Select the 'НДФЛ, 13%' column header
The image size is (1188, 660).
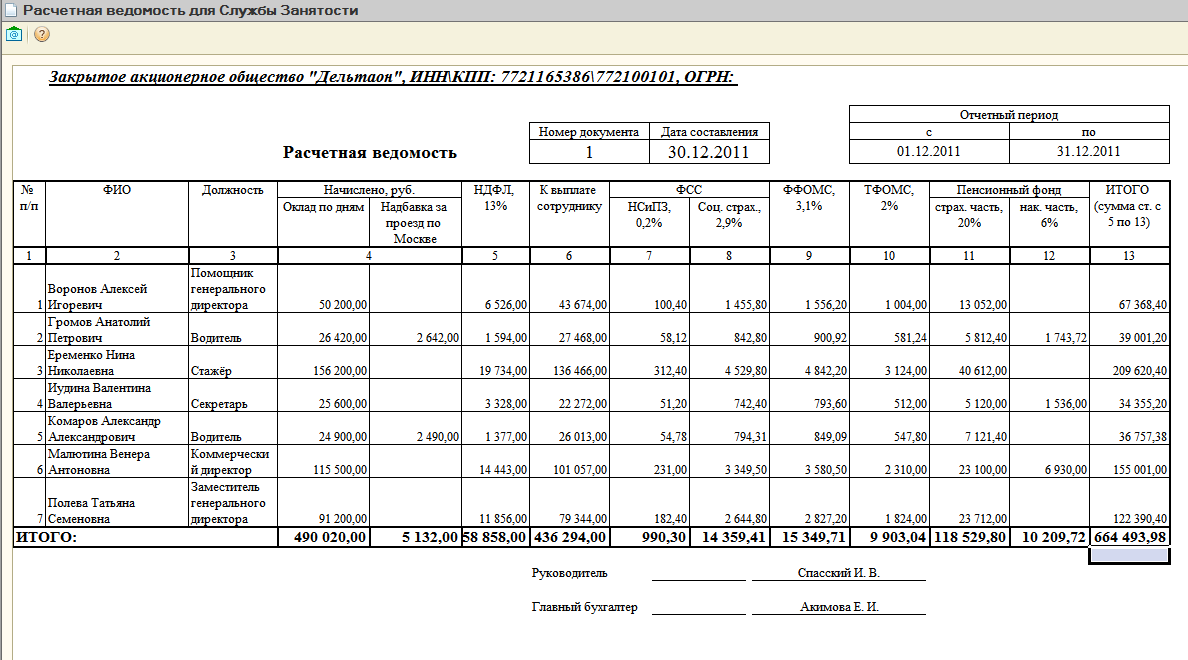(x=495, y=214)
